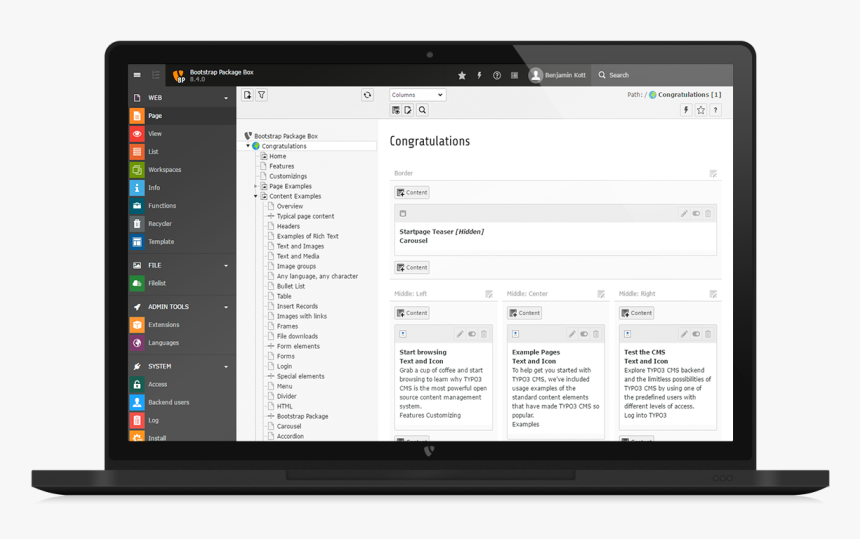
Task: Select Home in the page tree
Action: [x=278, y=156]
